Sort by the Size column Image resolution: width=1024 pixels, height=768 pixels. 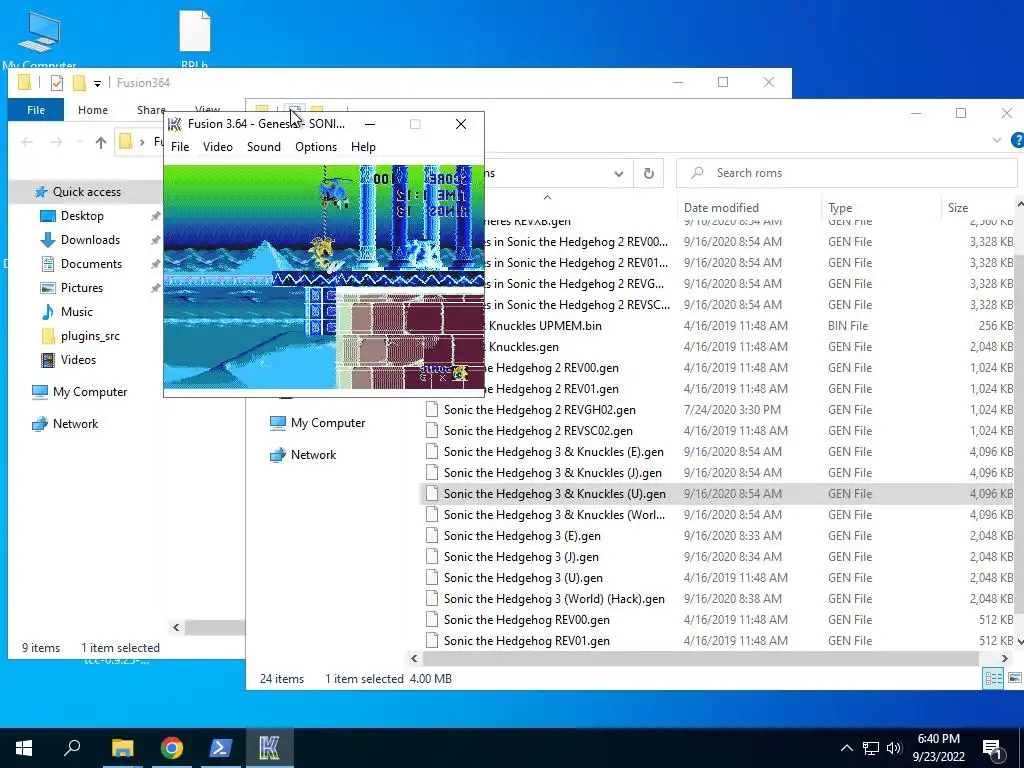(x=957, y=208)
